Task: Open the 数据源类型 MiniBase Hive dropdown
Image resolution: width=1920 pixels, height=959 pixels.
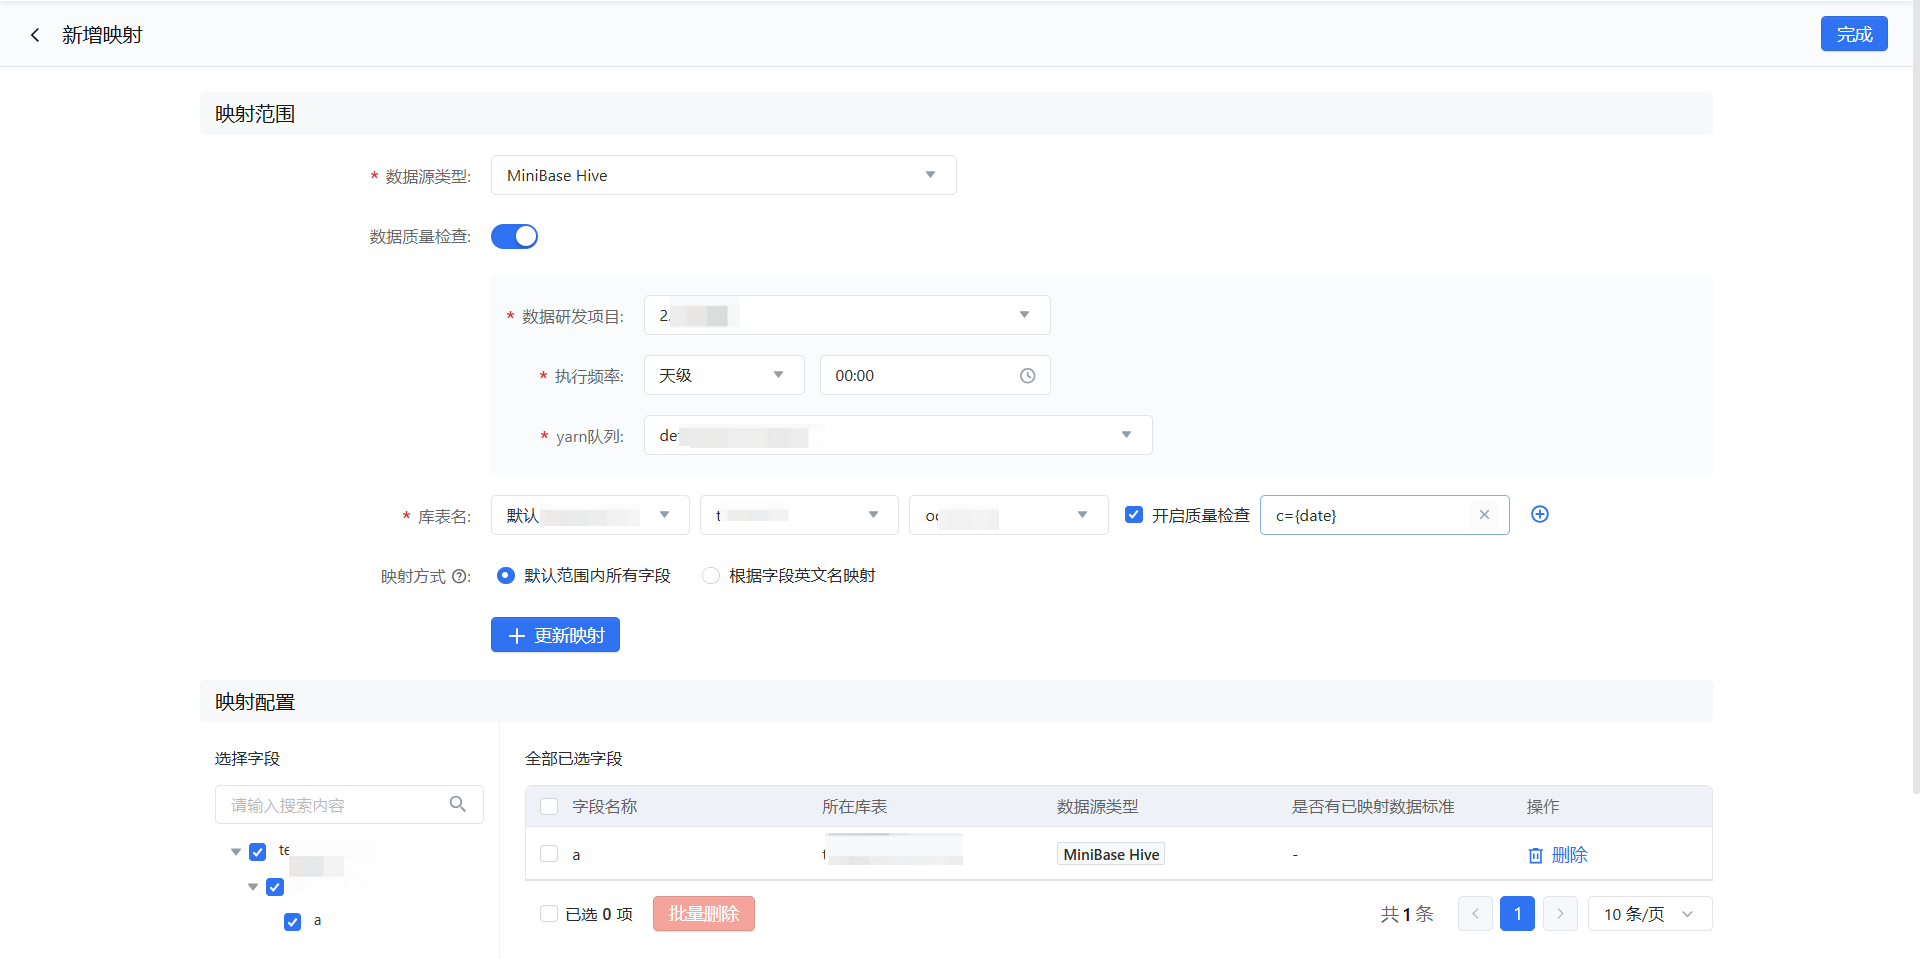Action: (x=723, y=175)
